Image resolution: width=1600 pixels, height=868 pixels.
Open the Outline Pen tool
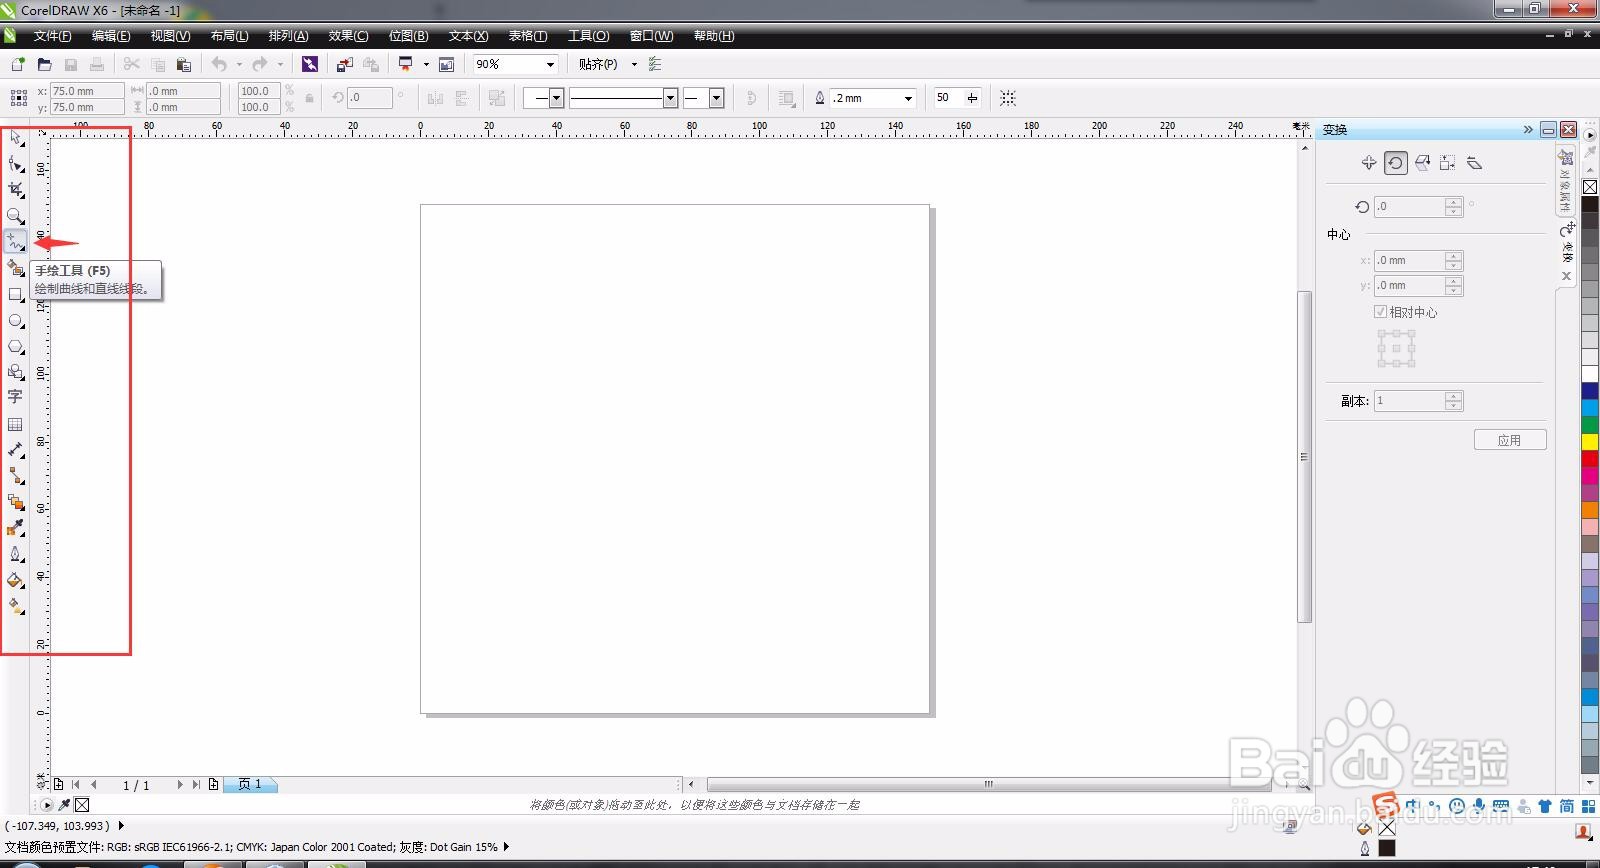pos(16,554)
